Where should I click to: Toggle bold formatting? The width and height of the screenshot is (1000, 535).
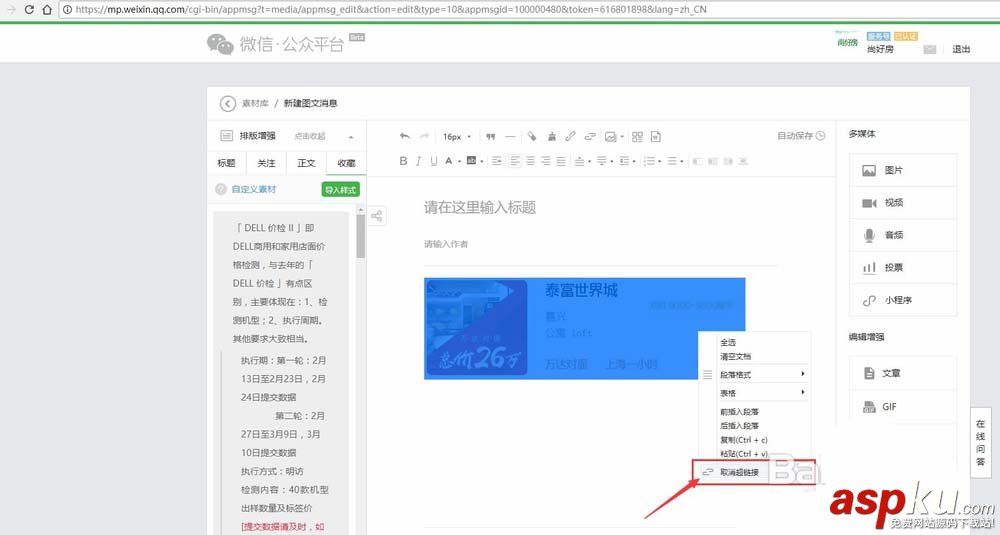pyautogui.click(x=403, y=161)
